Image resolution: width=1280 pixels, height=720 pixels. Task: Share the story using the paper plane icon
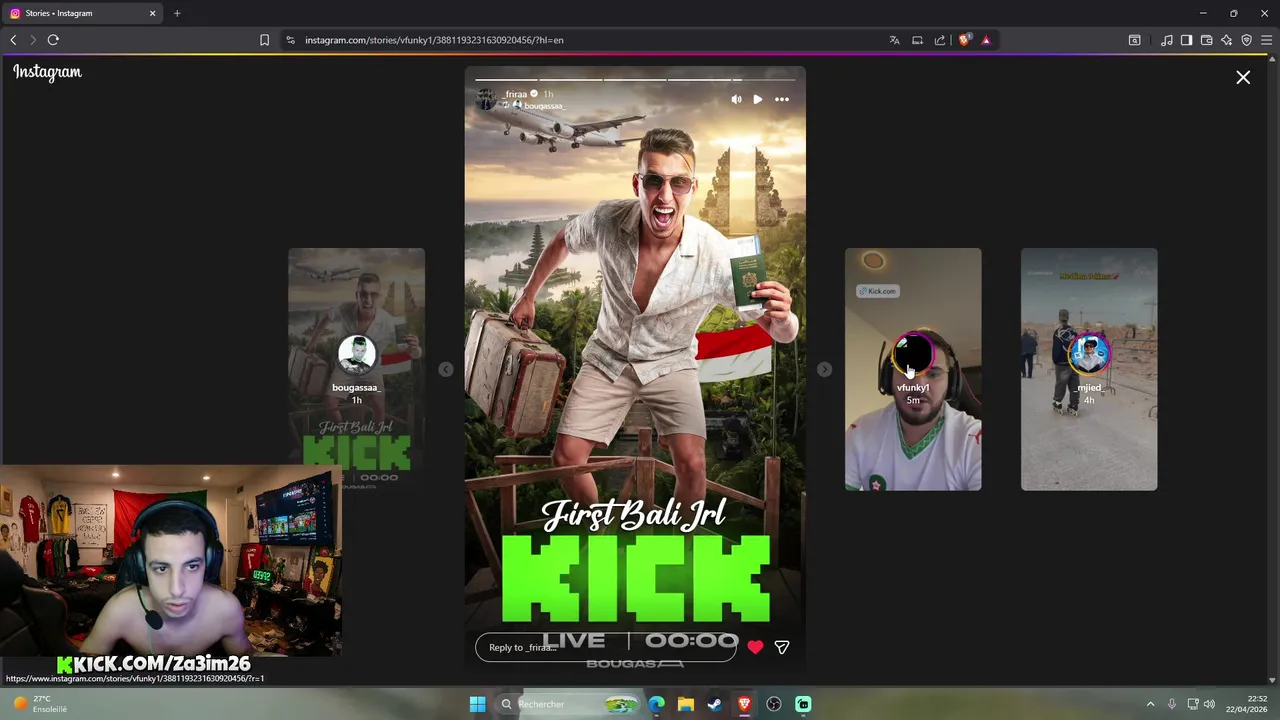(x=782, y=647)
